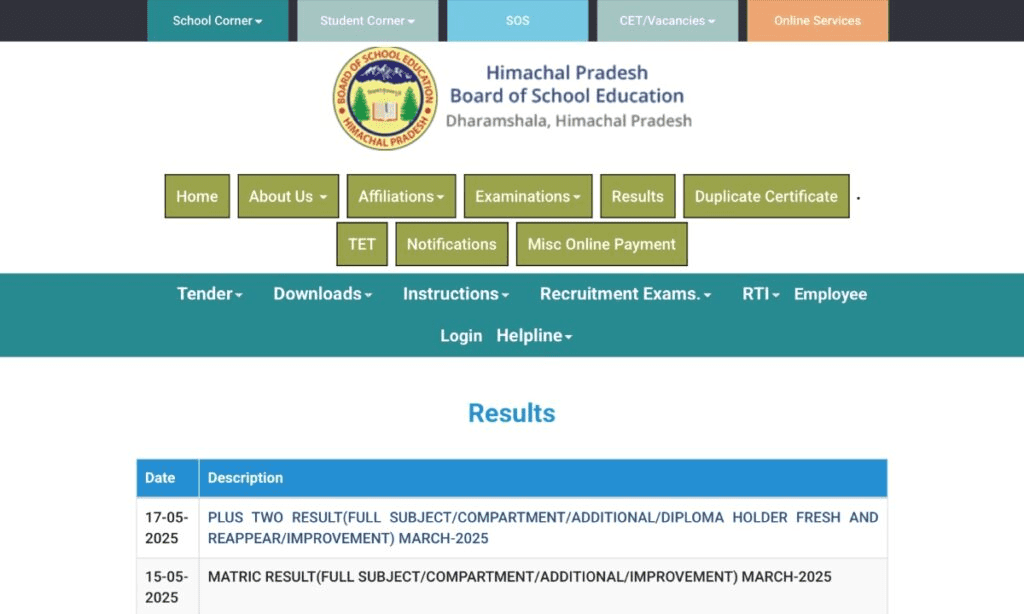Click the HPBOSE board logo emblem
Screen dimensions: 1024x614
click(x=385, y=98)
